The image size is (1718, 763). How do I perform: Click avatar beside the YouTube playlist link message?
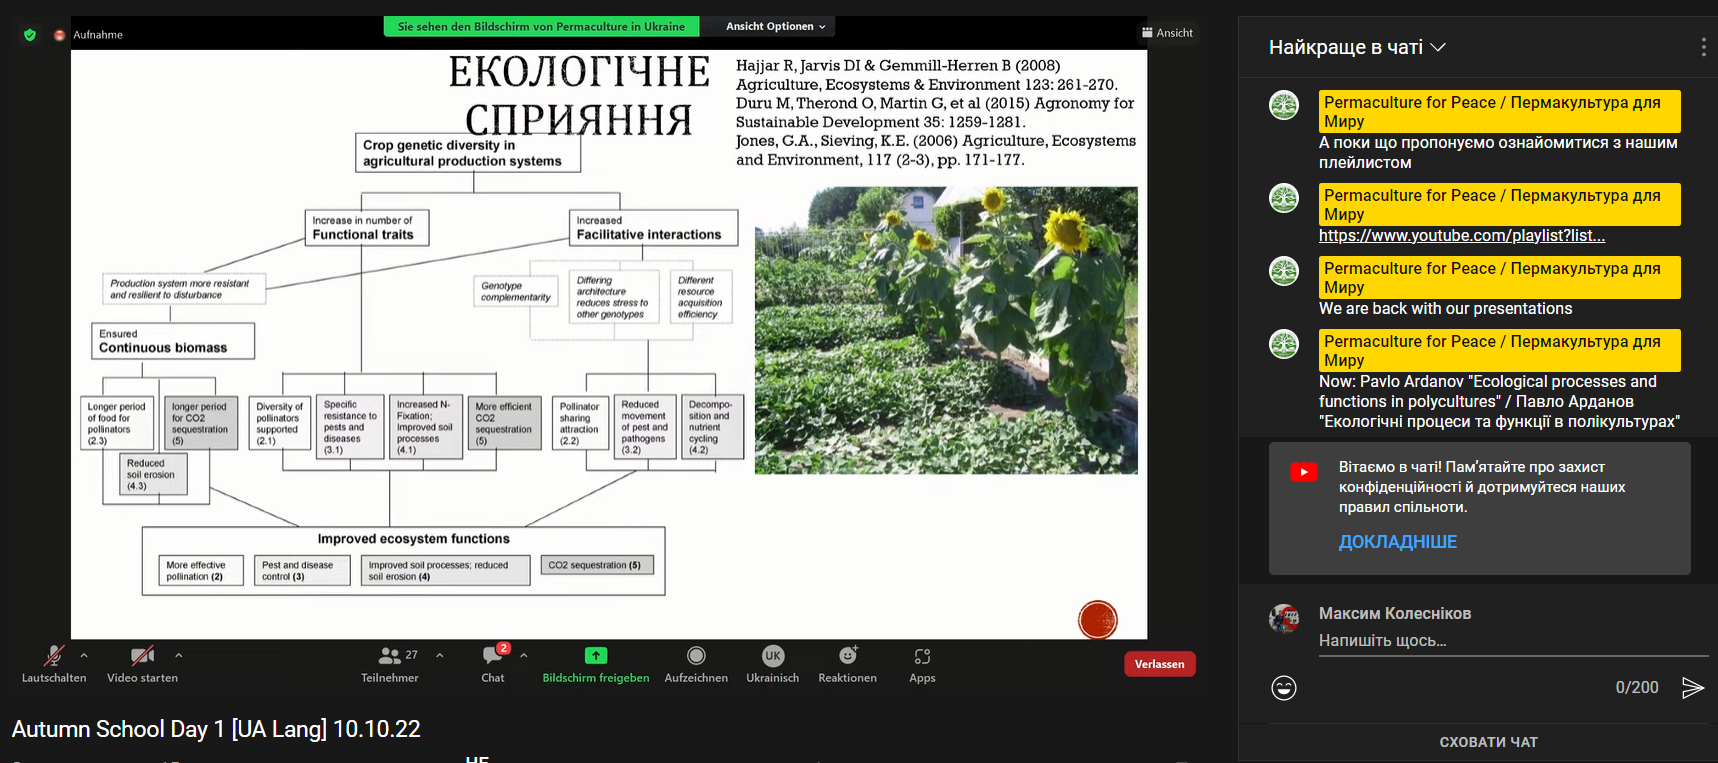tap(1284, 198)
